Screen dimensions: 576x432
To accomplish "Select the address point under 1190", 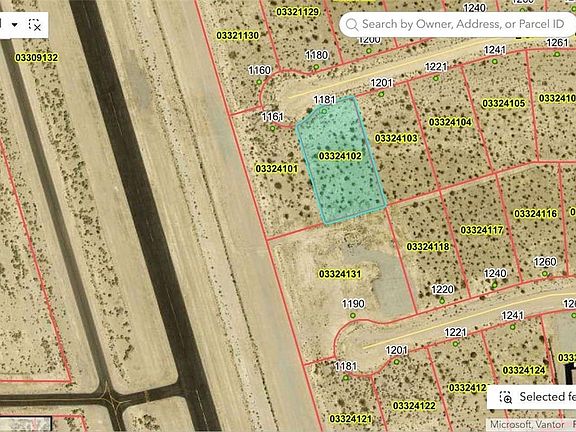I will click(x=353, y=315).
